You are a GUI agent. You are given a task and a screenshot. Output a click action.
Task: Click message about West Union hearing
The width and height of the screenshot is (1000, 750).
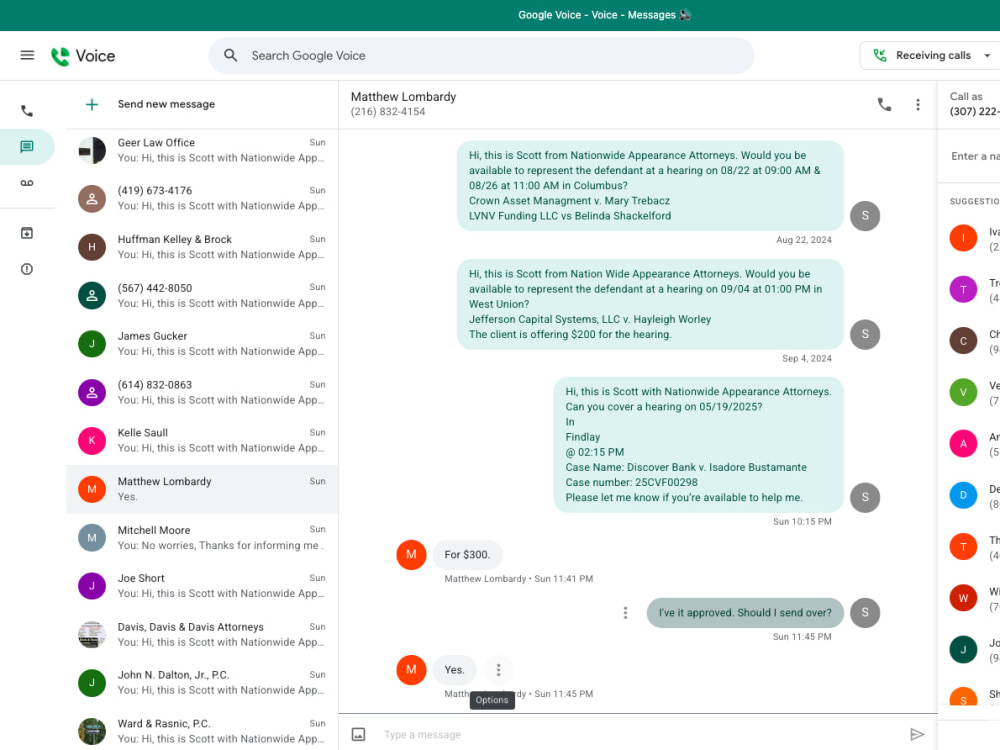click(x=650, y=304)
